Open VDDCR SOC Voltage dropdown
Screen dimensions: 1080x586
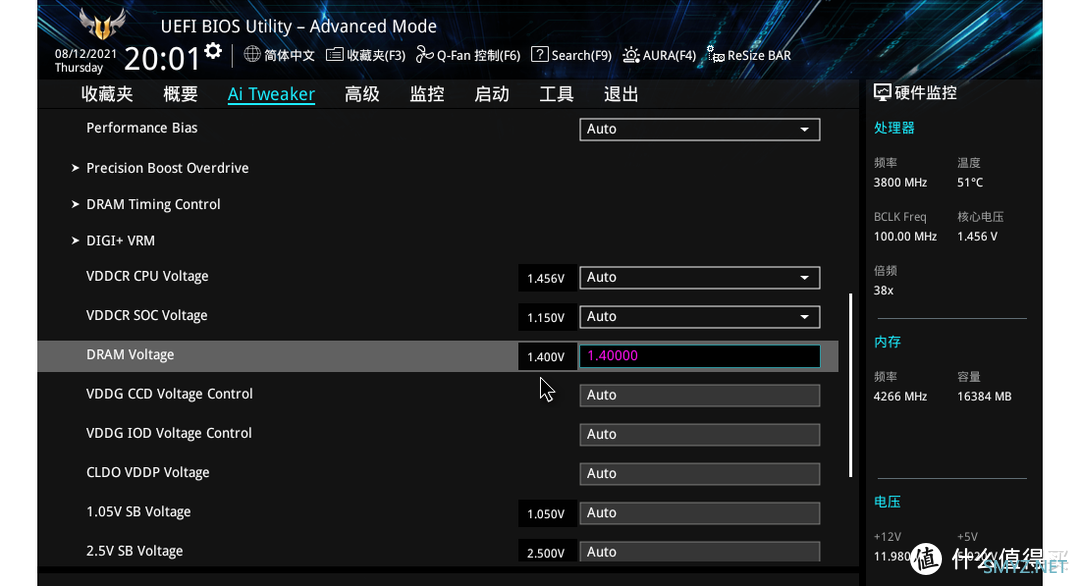[x=700, y=317]
